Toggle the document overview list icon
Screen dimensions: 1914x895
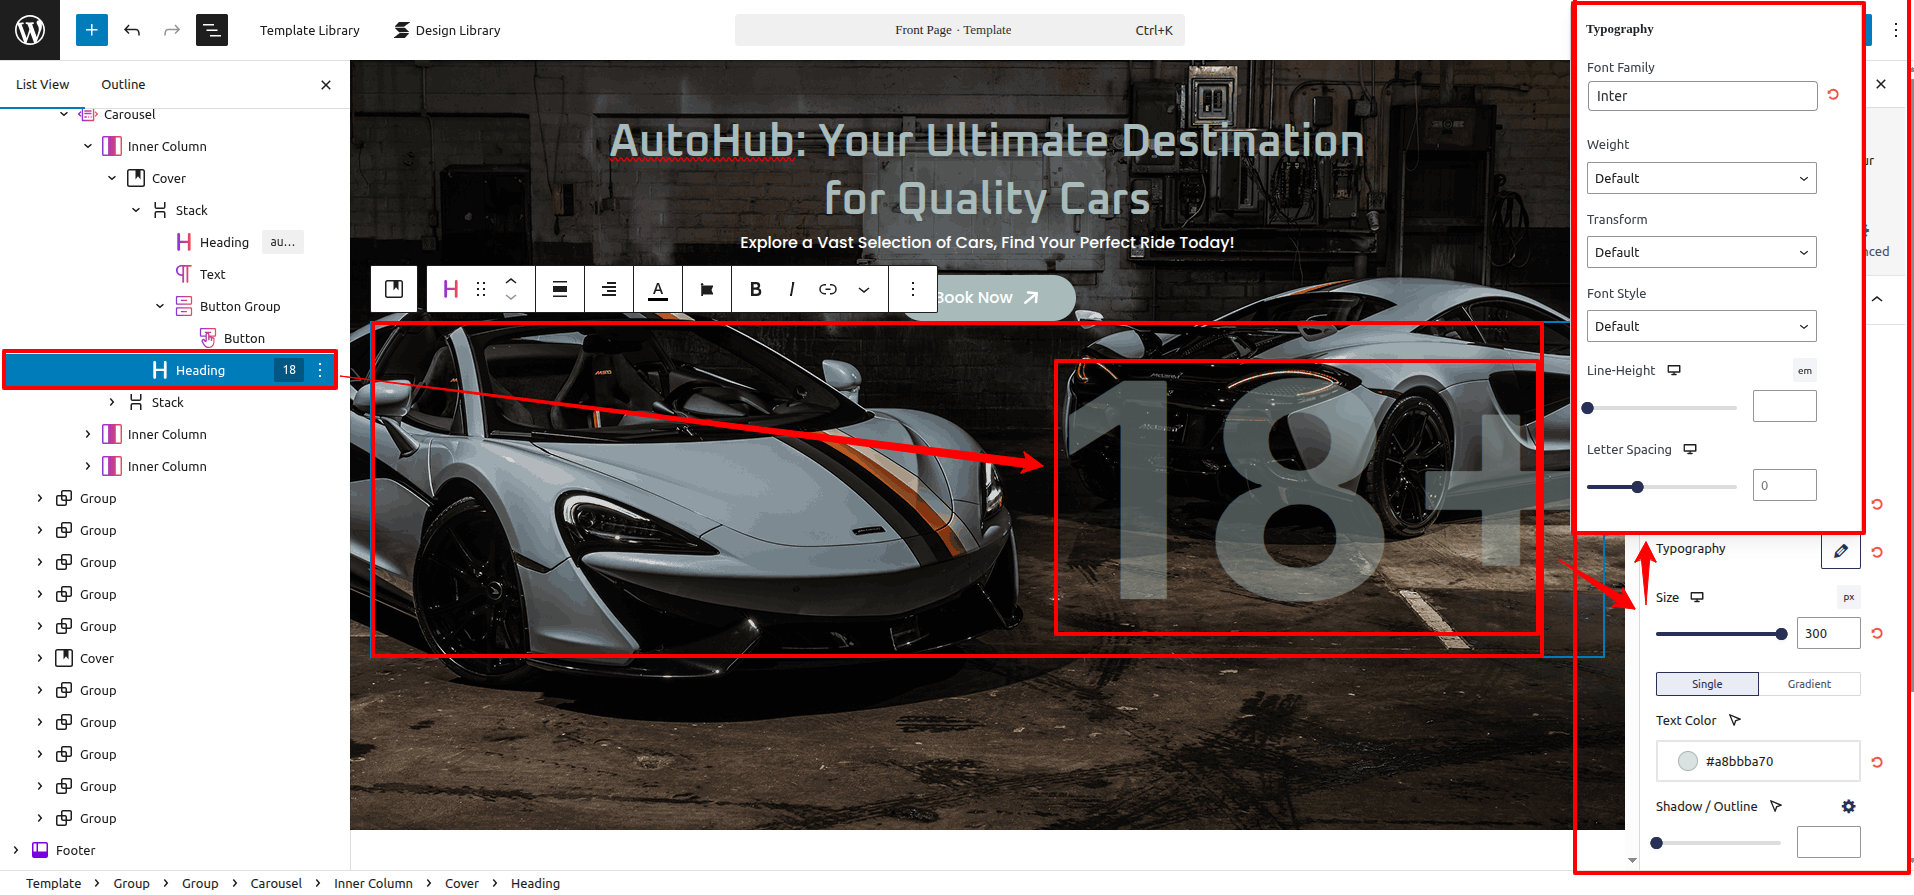pyautogui.click(x=212, y=30)
